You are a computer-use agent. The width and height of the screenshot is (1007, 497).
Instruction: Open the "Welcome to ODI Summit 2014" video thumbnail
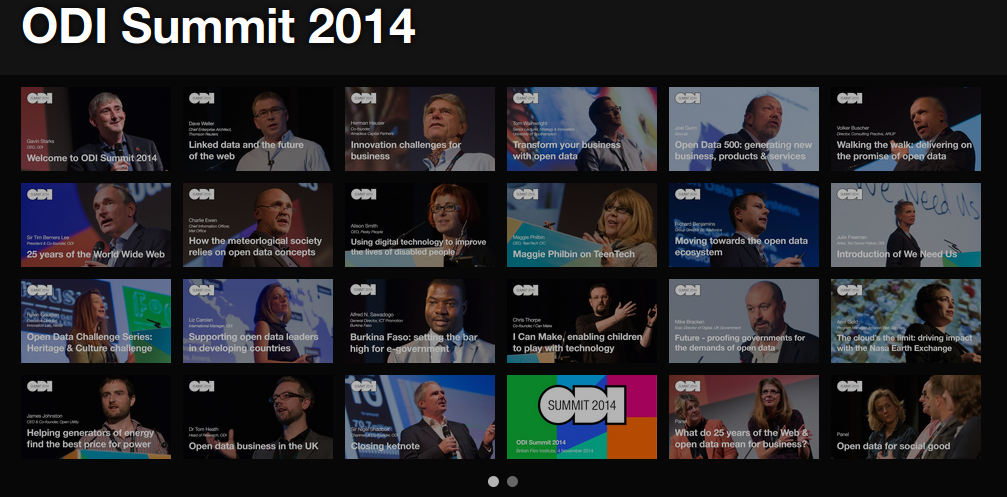pos(96,129)
